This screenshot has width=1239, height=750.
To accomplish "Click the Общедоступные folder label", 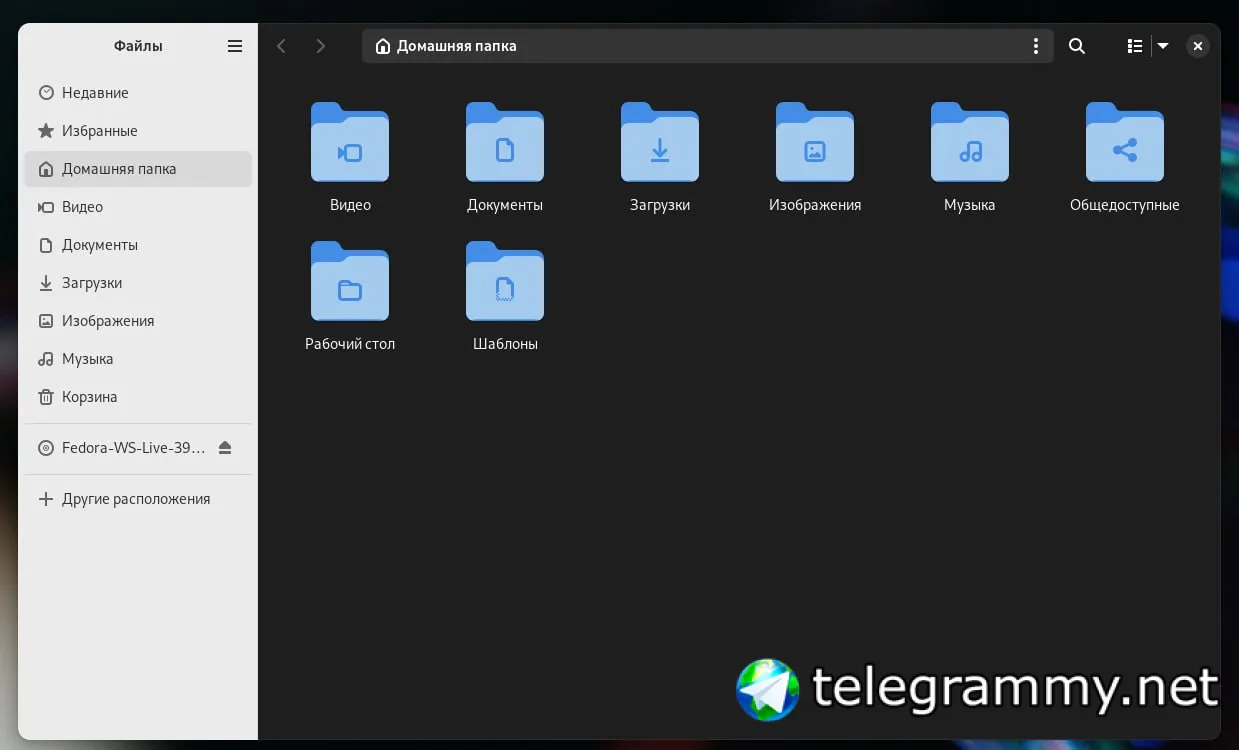I will (1125, 205).
